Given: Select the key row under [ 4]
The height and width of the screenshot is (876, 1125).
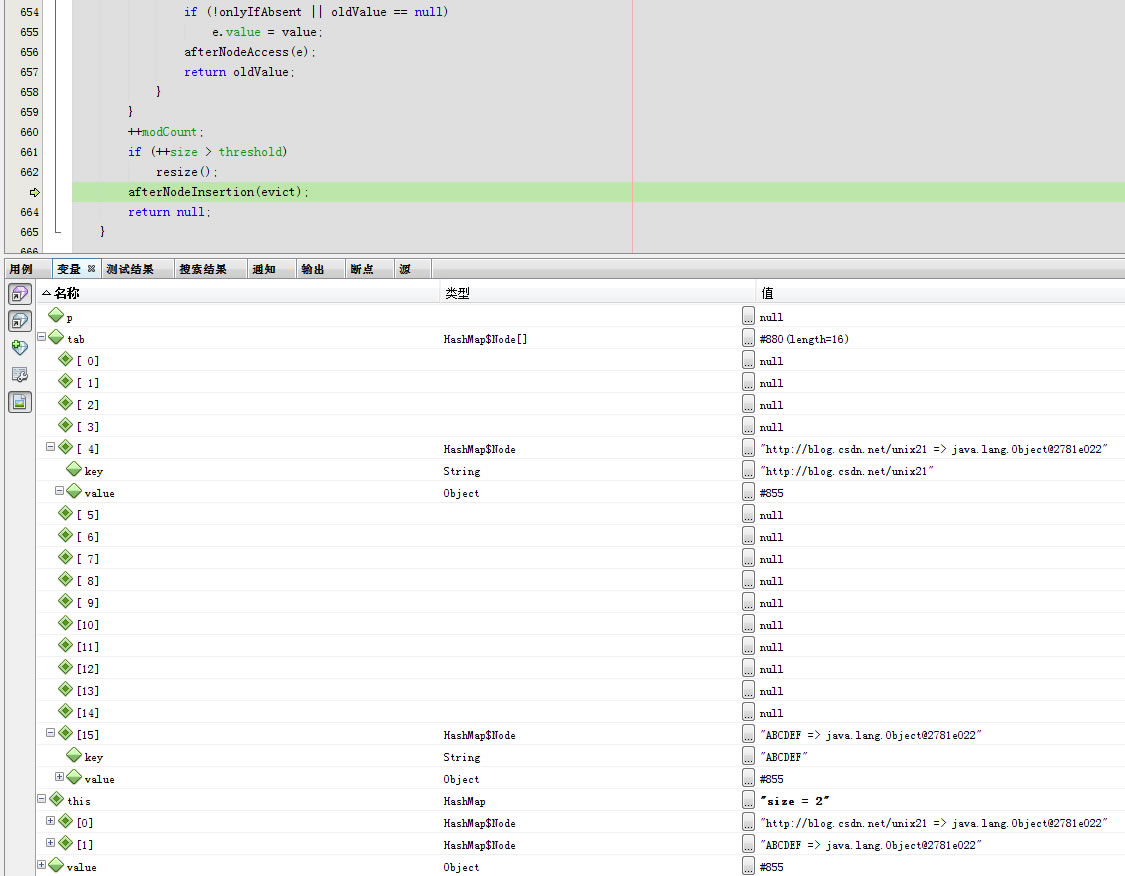Looking at the screenshot, I should point(580,471).
